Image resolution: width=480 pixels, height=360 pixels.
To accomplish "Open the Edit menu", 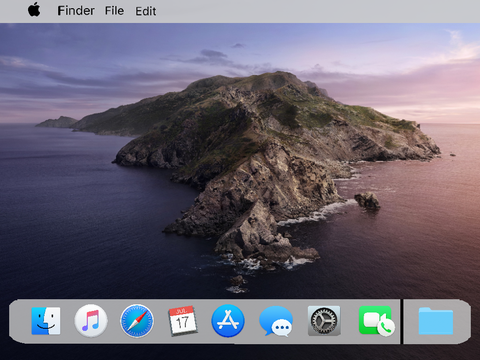I will pos(146,11).
